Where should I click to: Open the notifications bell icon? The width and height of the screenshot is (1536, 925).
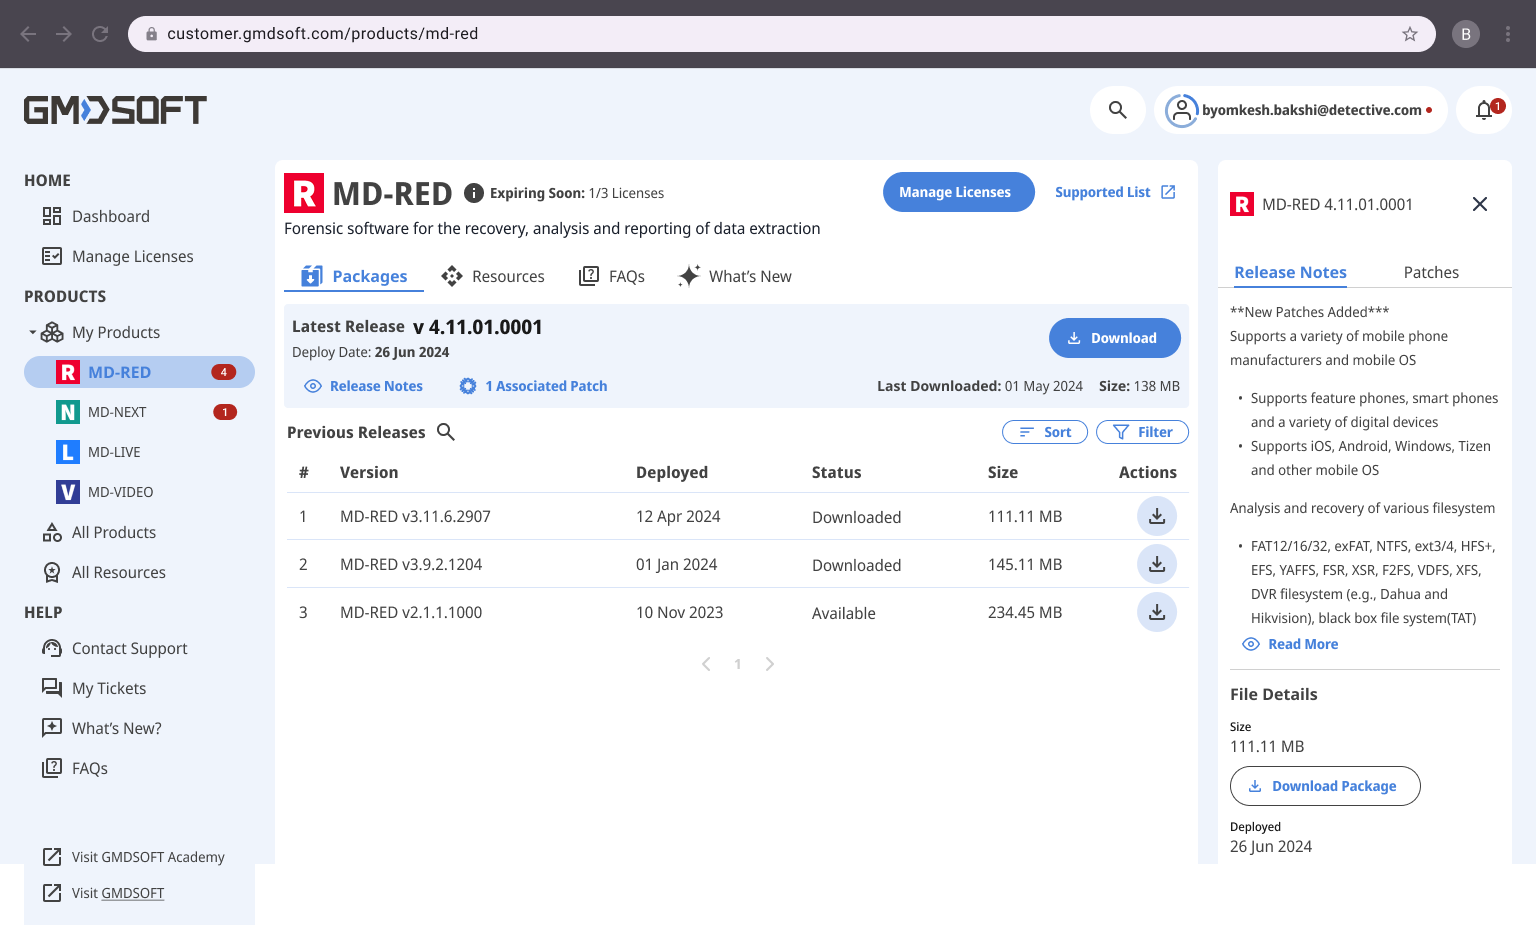[x=1484, y=110]
